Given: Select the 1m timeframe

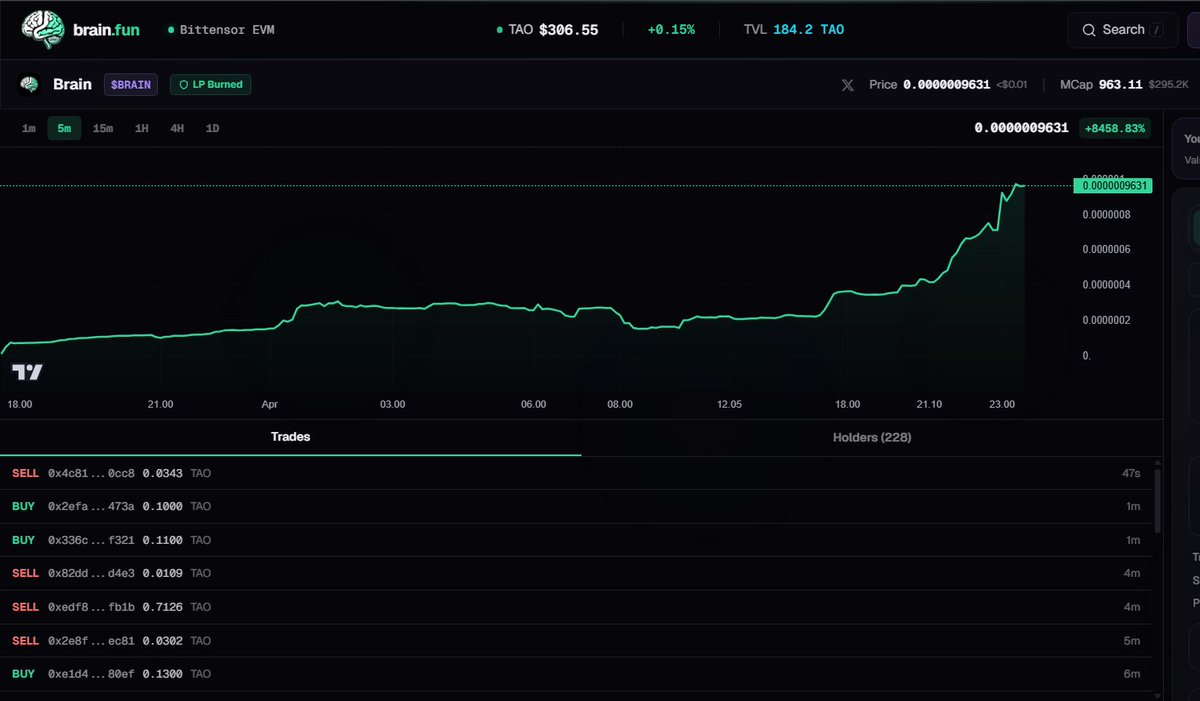Looking at the screenshot, I should coord(29,128).
